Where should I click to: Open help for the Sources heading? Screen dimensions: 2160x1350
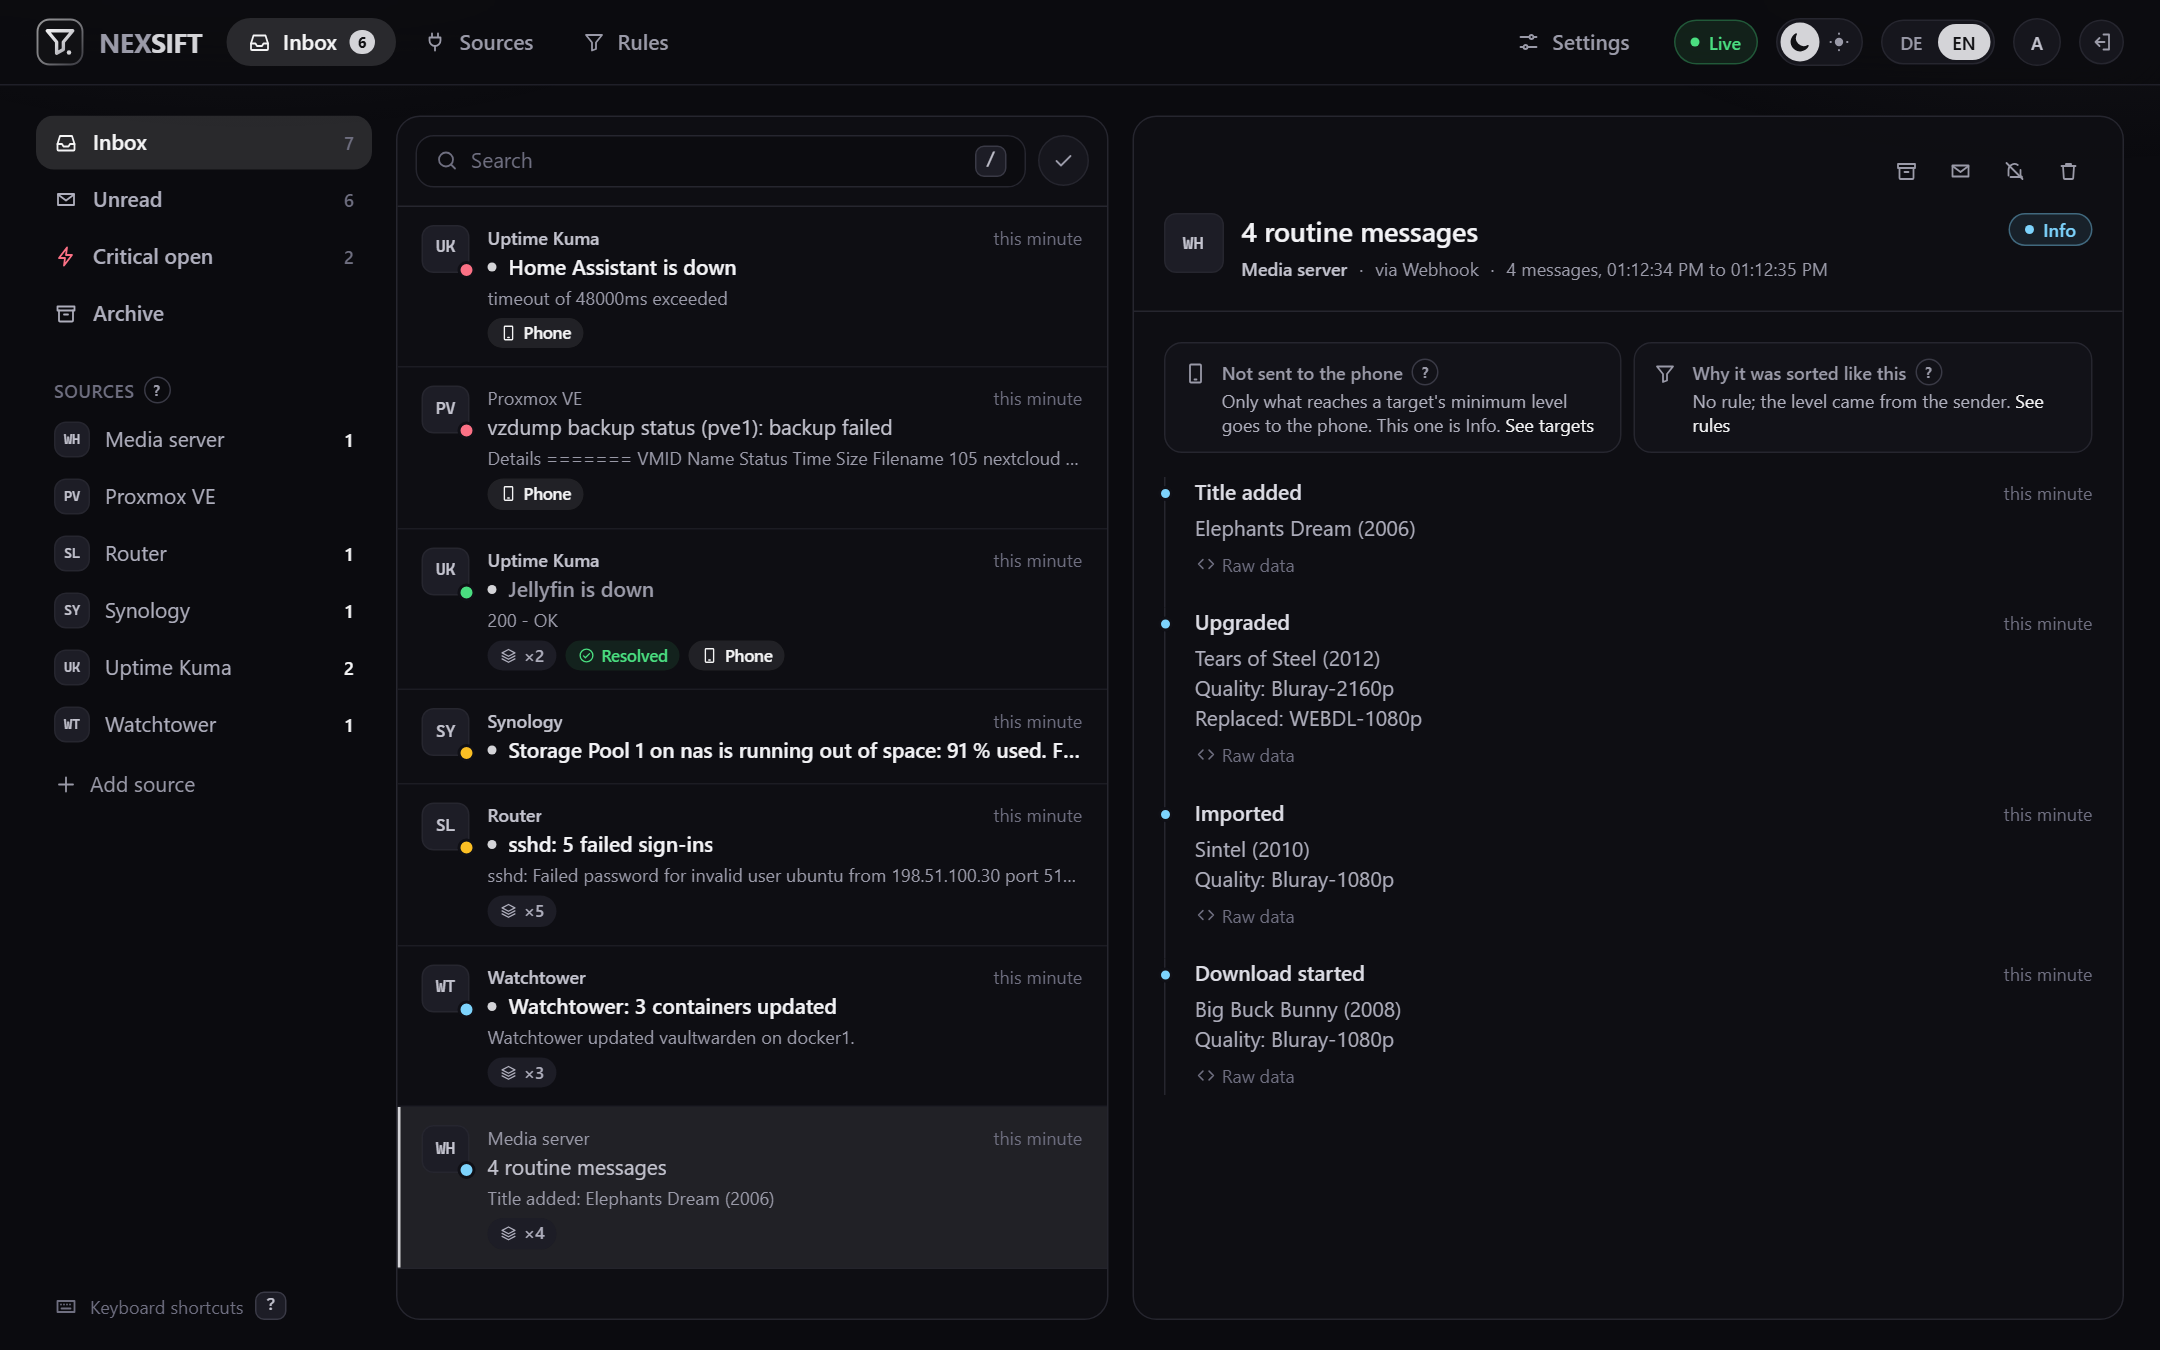pos(157,390)
